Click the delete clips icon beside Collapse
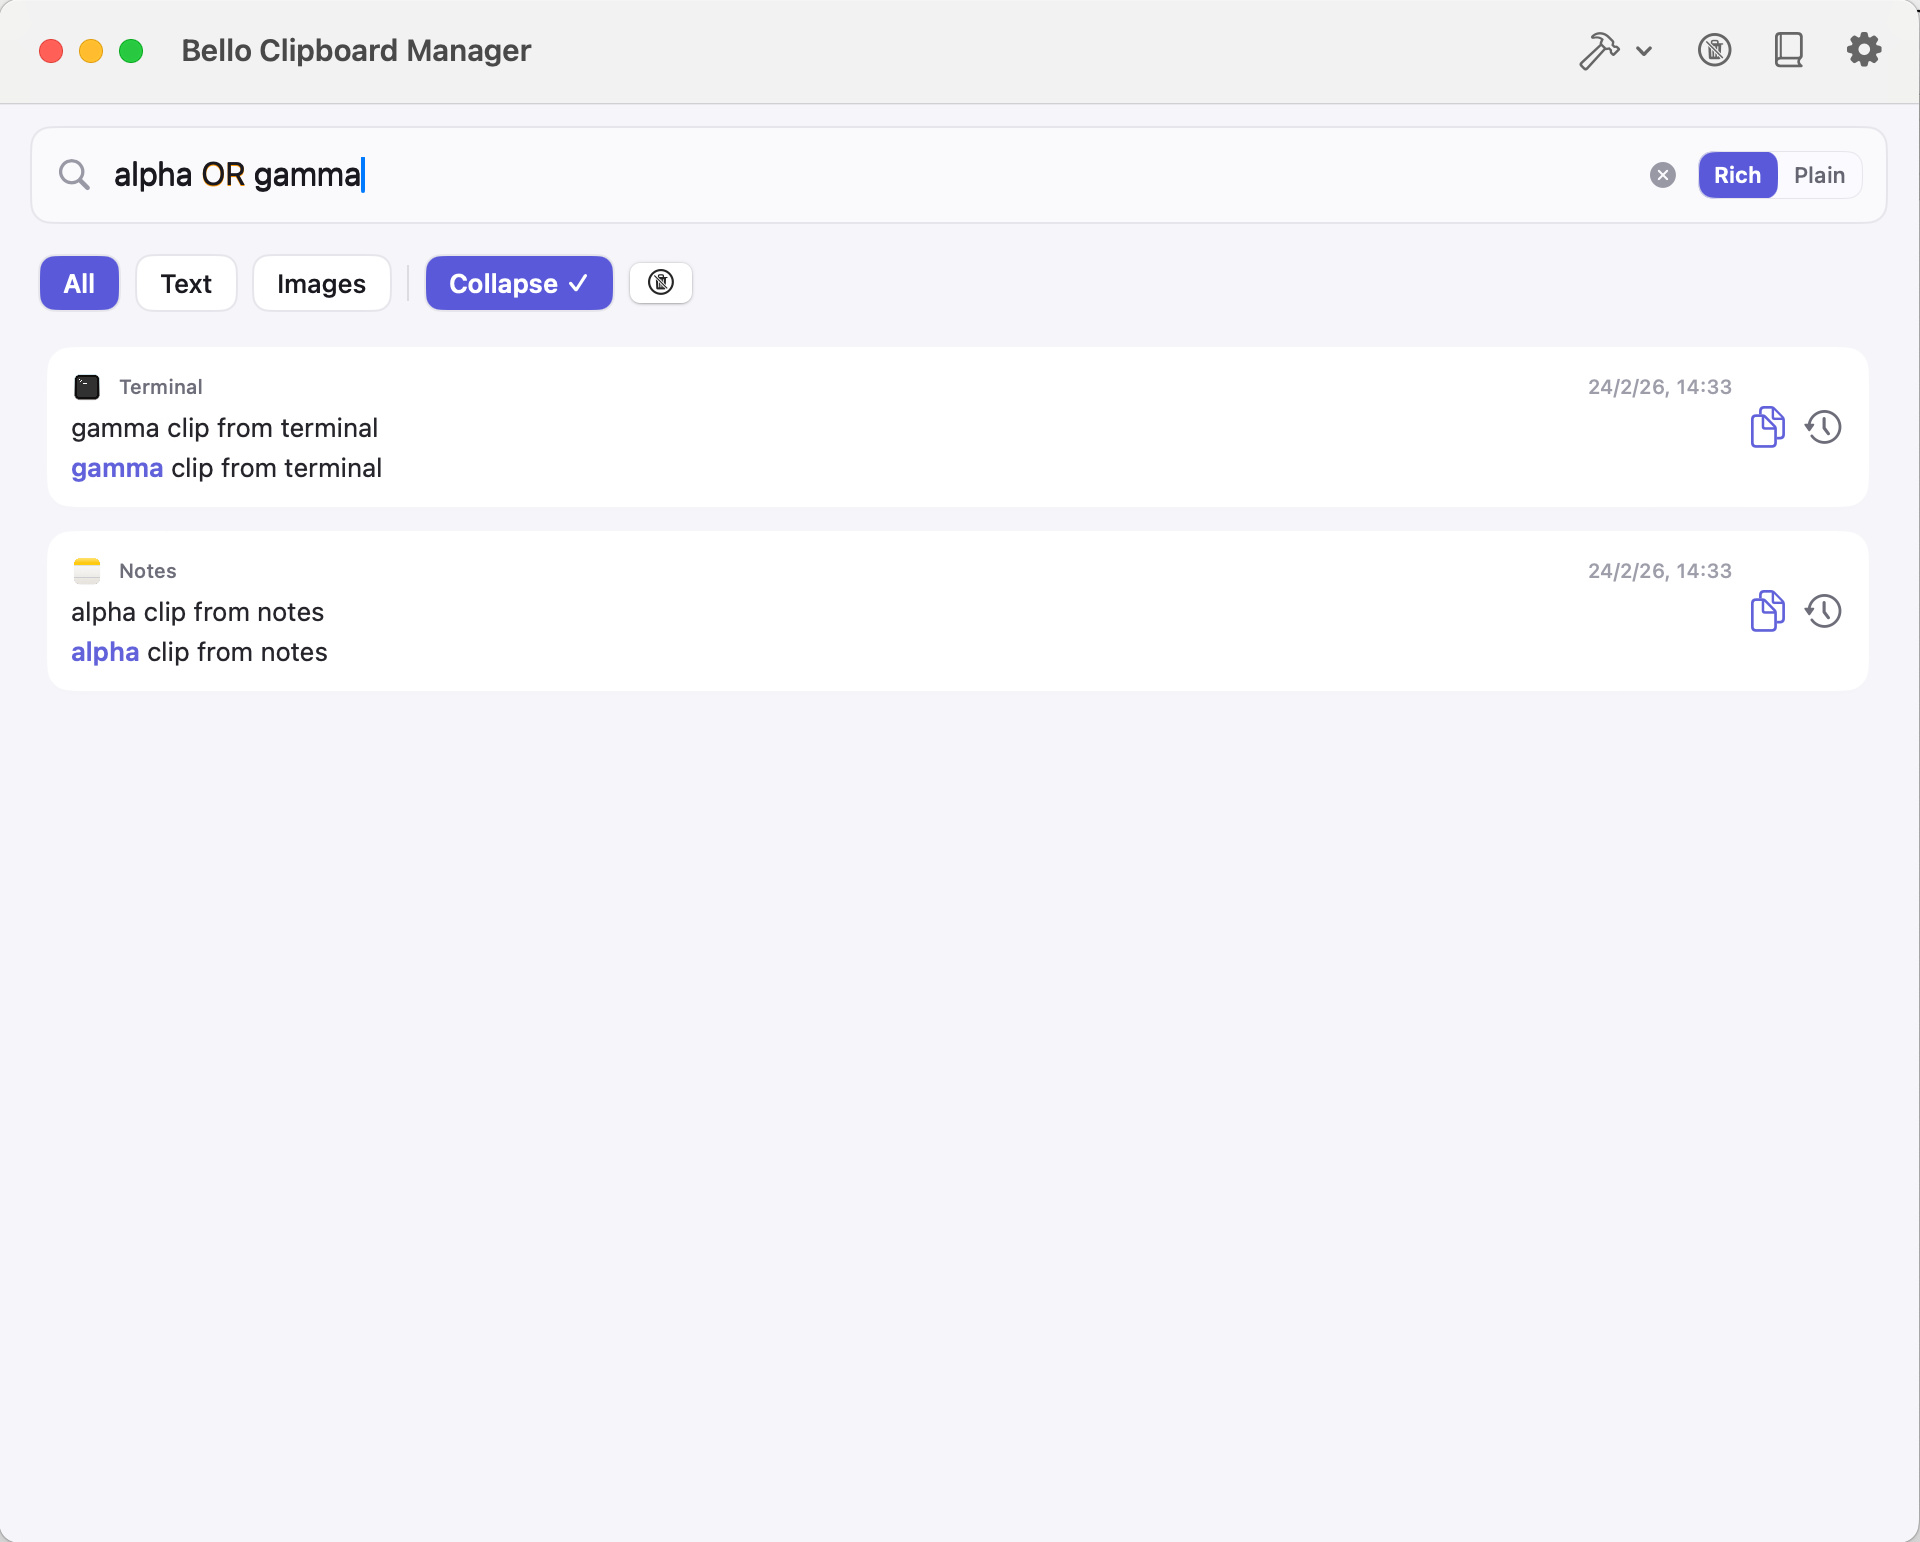Viewport: 1920px width, 1542px height. 660,283
